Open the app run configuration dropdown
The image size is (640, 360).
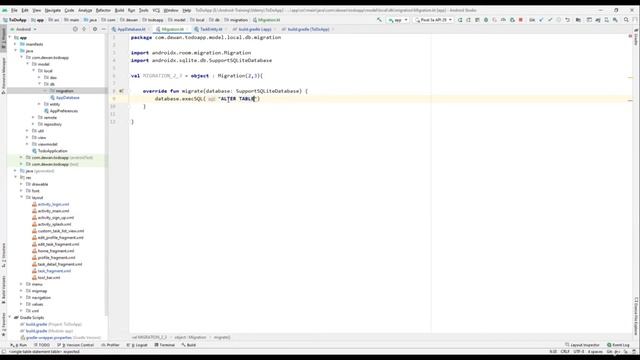(398, 20)
